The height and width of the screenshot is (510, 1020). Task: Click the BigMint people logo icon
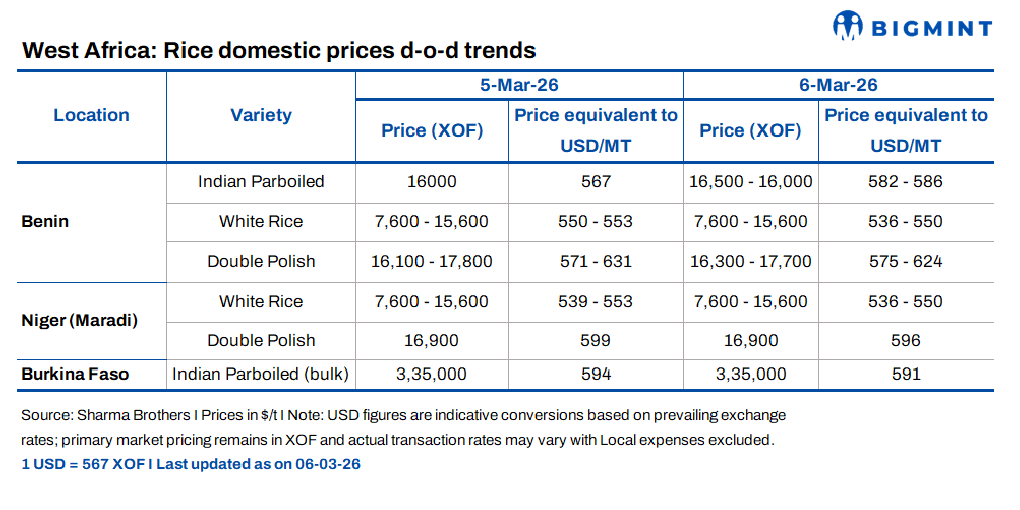[x=847, y=25]
